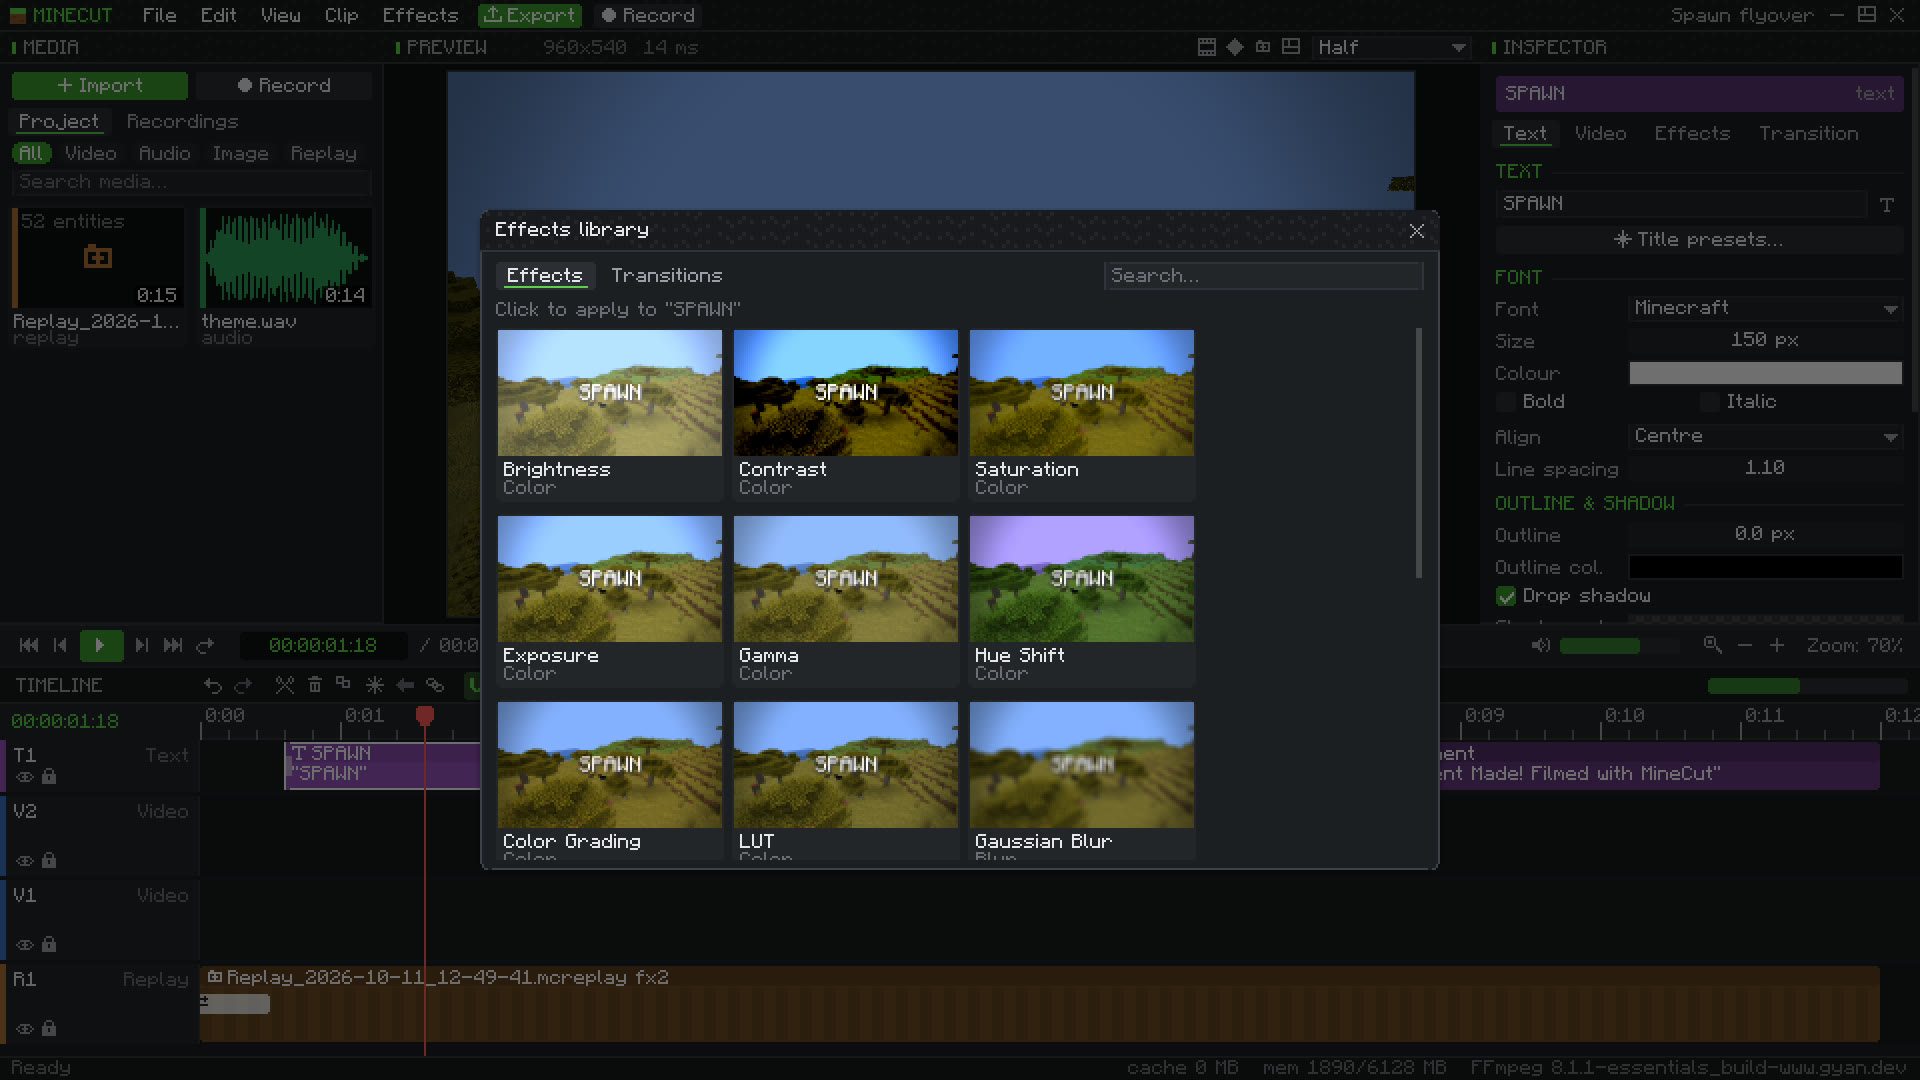
Task: Uncheck the Drop shadow checkbox
Action: 1506,596
